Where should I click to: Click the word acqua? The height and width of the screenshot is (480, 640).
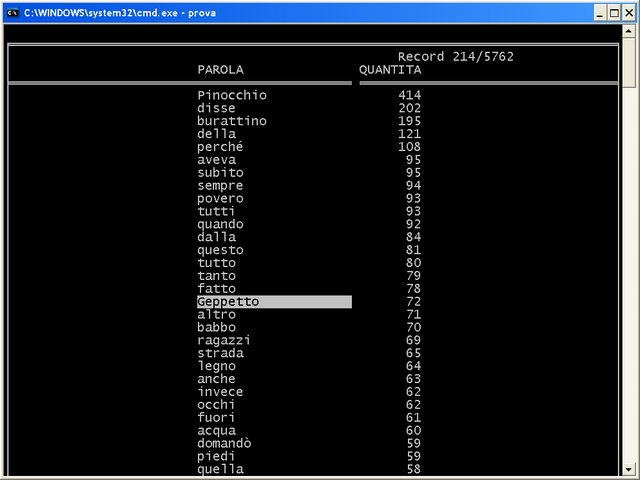point(216,431)
